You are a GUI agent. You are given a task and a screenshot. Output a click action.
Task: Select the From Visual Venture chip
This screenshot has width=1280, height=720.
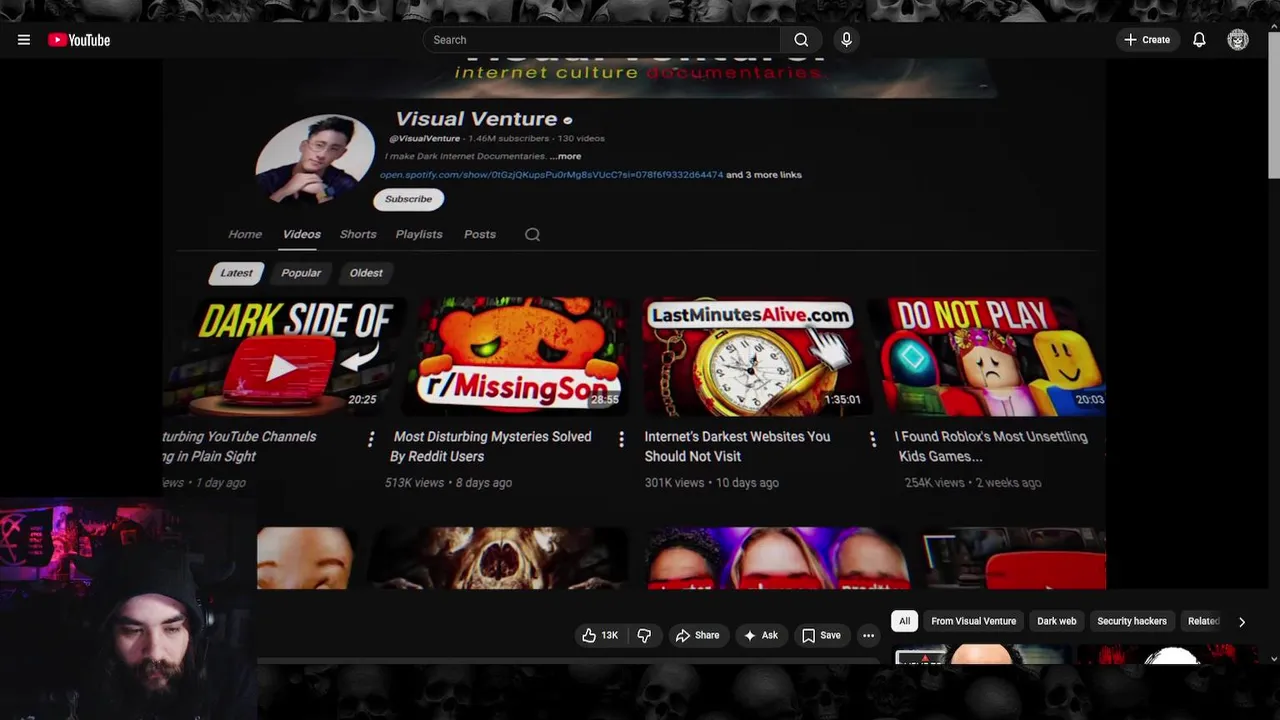coord(973,621)
